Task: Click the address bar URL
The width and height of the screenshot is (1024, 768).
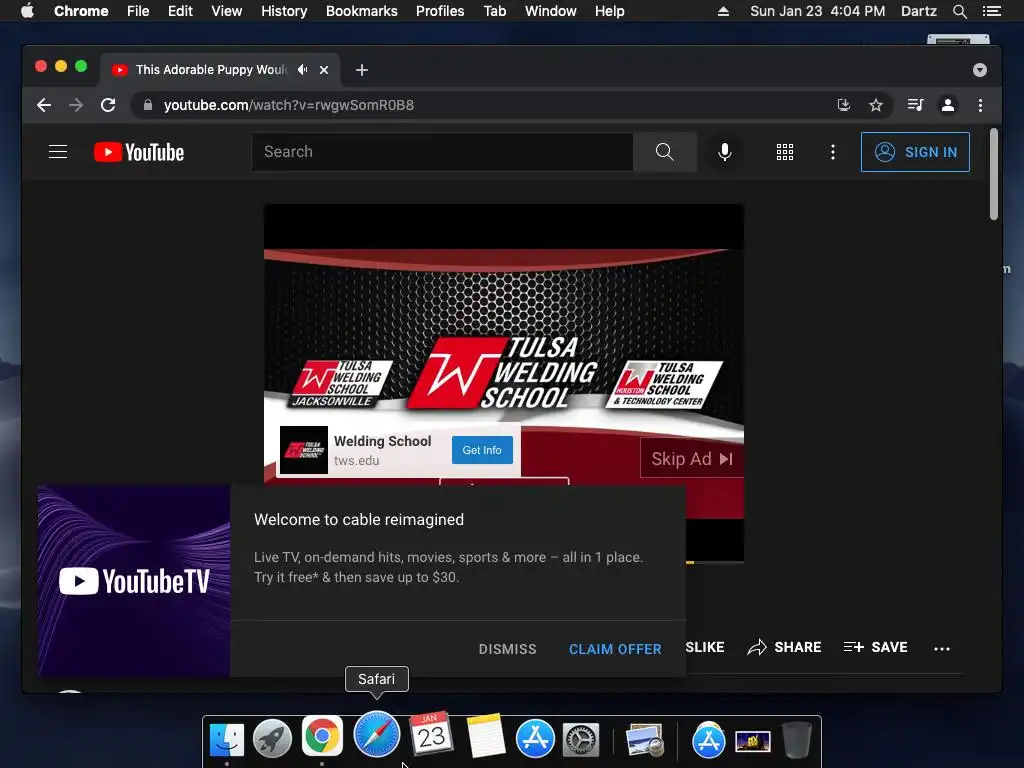Action: pyautogui.click(x=289, y=105)
